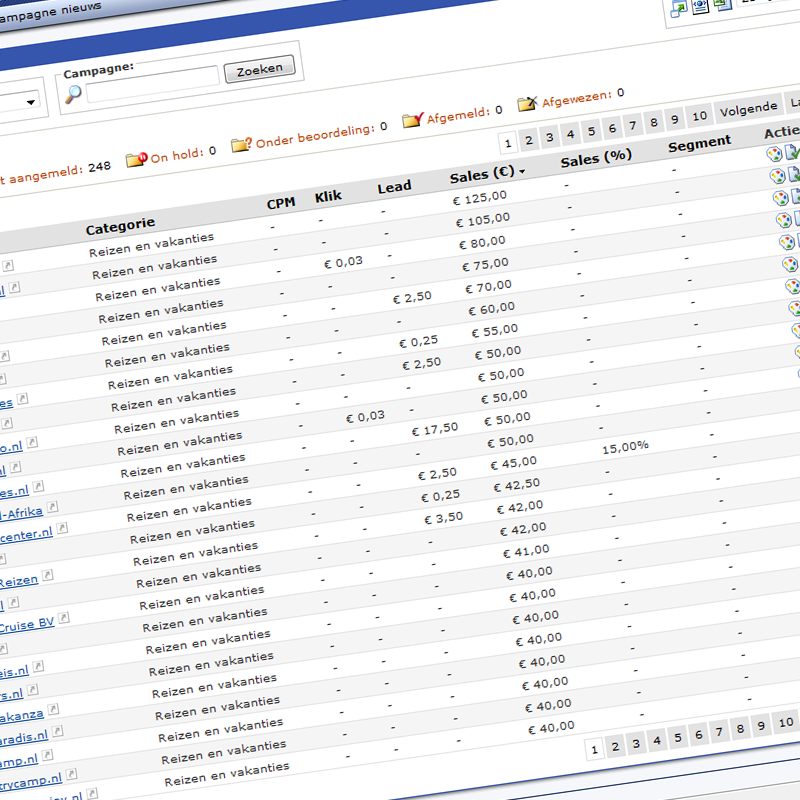The image size is (800, 800).
Task: Go to page 2 in top pagination
Action: pos(529,140)
